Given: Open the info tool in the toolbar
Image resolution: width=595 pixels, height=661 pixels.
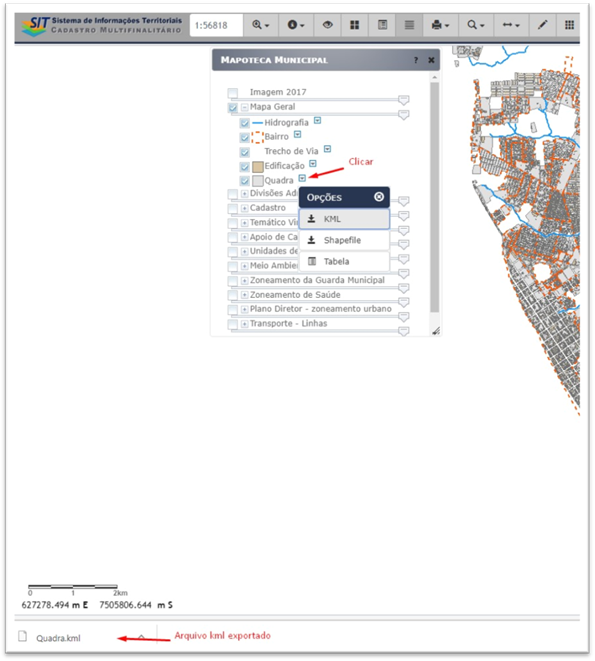Looking at the screenshot, I should [x=296, y=25].
